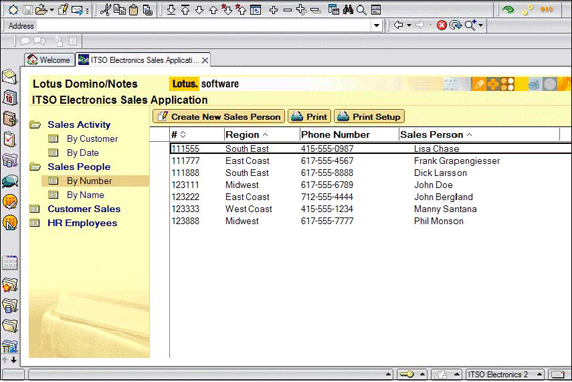Select the row for Frank Grapengiesser
This screenshot has height=382, width=572.
(x=371, y=161)
